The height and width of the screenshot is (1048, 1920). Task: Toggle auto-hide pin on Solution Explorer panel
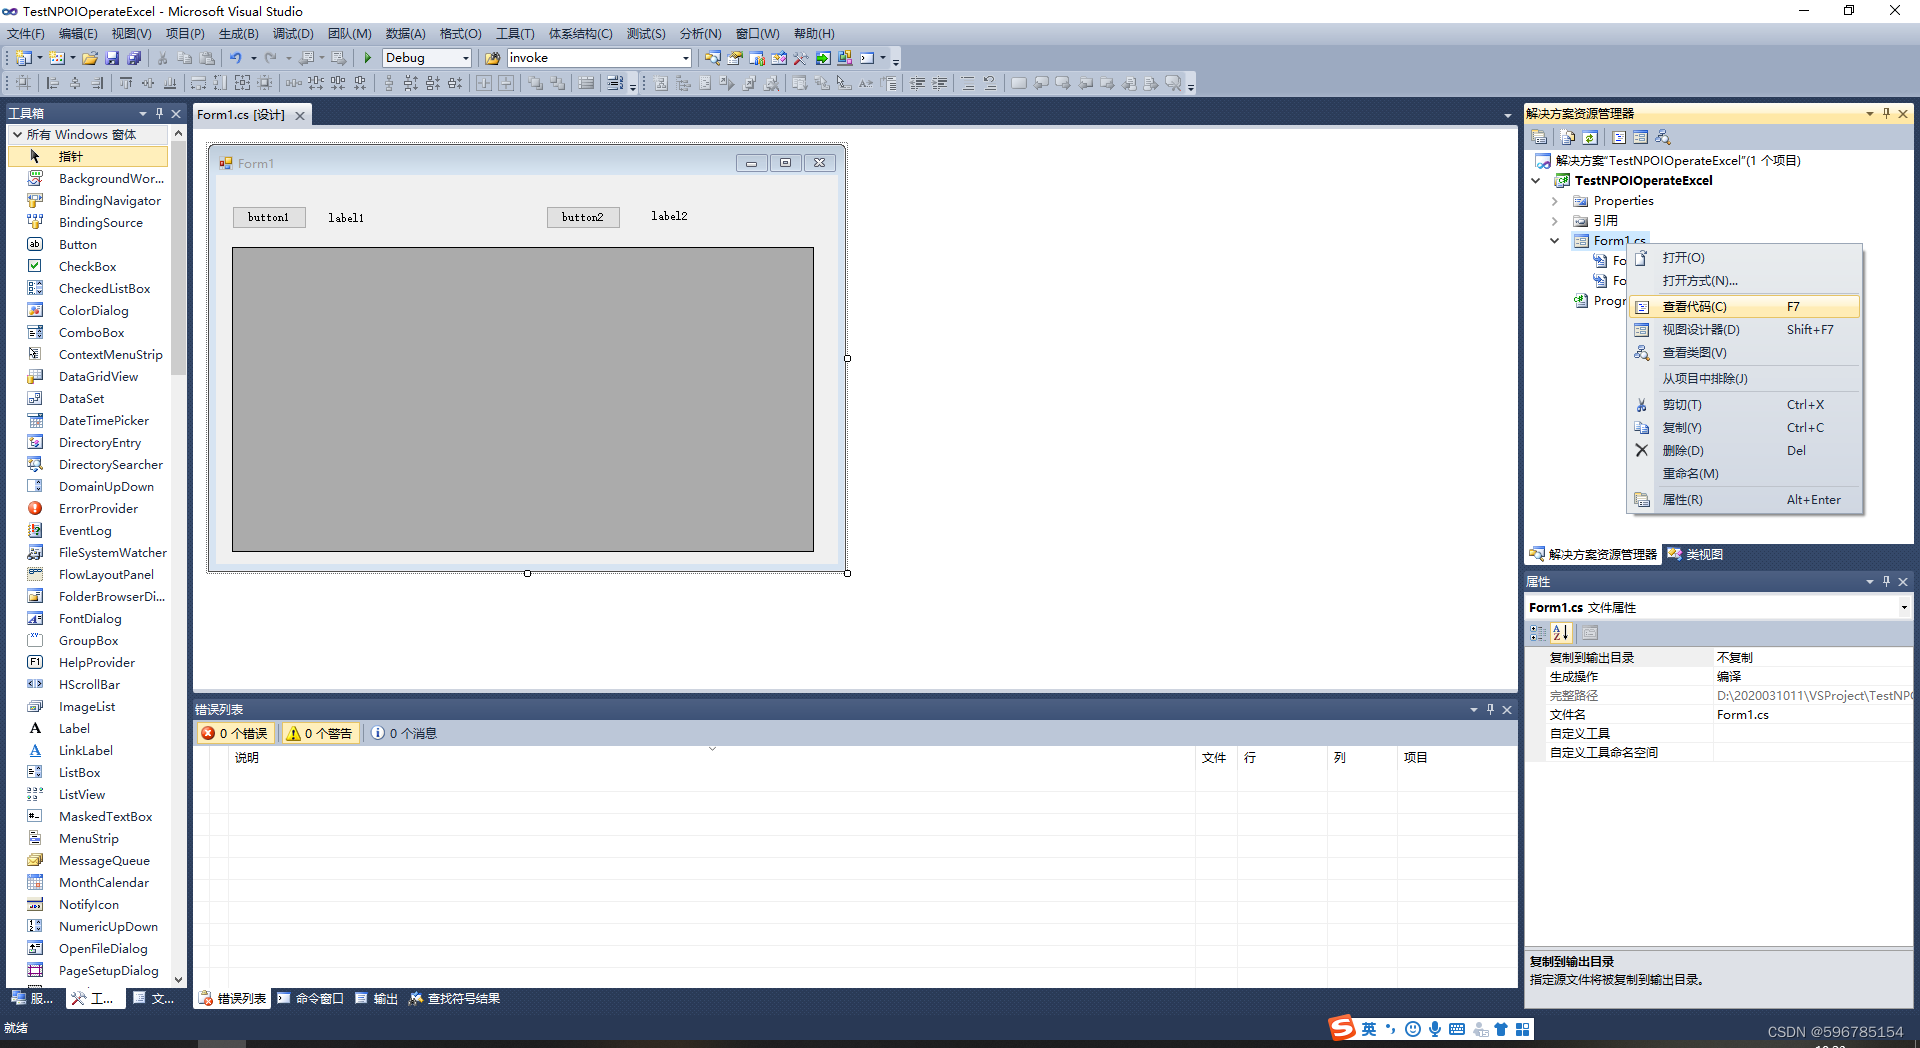pos(1886,113)
